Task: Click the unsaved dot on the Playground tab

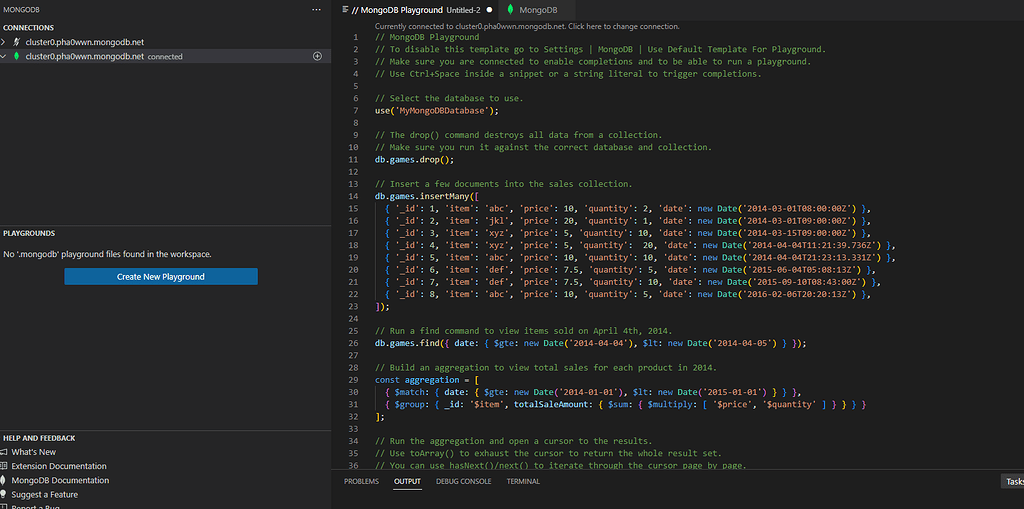Action: click(x=490, y=9)
